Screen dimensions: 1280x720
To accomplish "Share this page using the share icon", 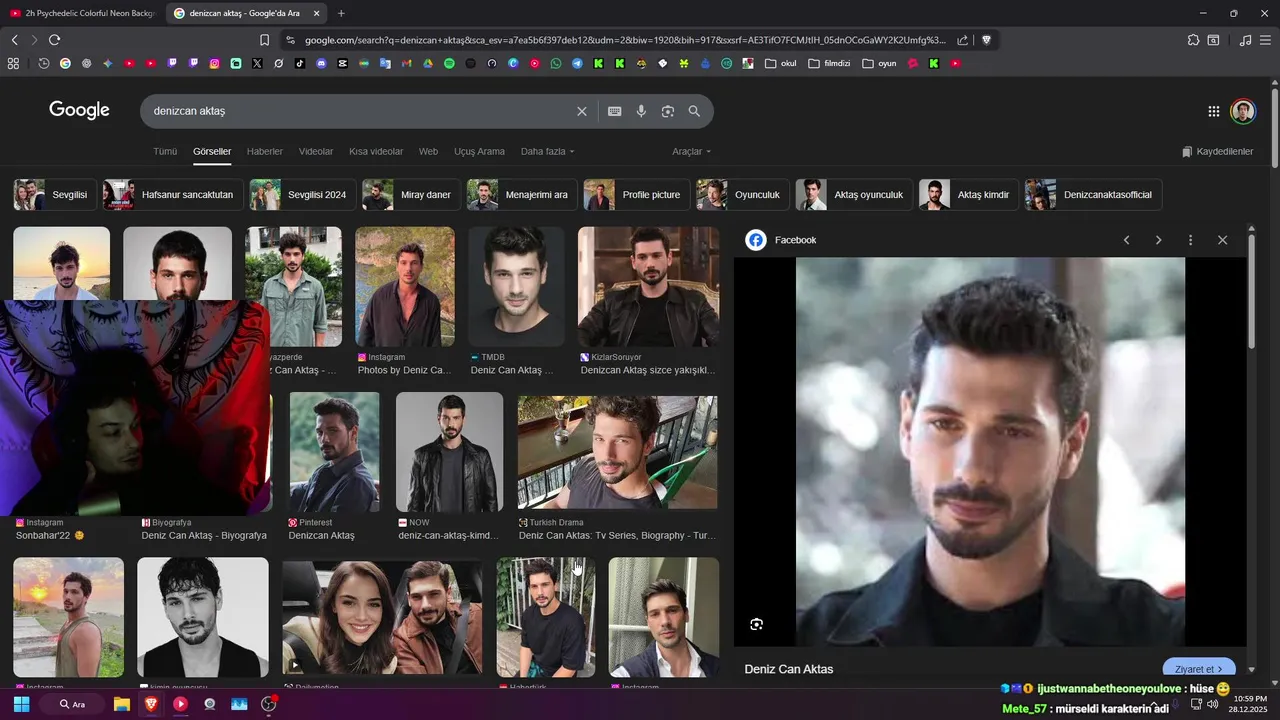I will [x=962, y=40].
